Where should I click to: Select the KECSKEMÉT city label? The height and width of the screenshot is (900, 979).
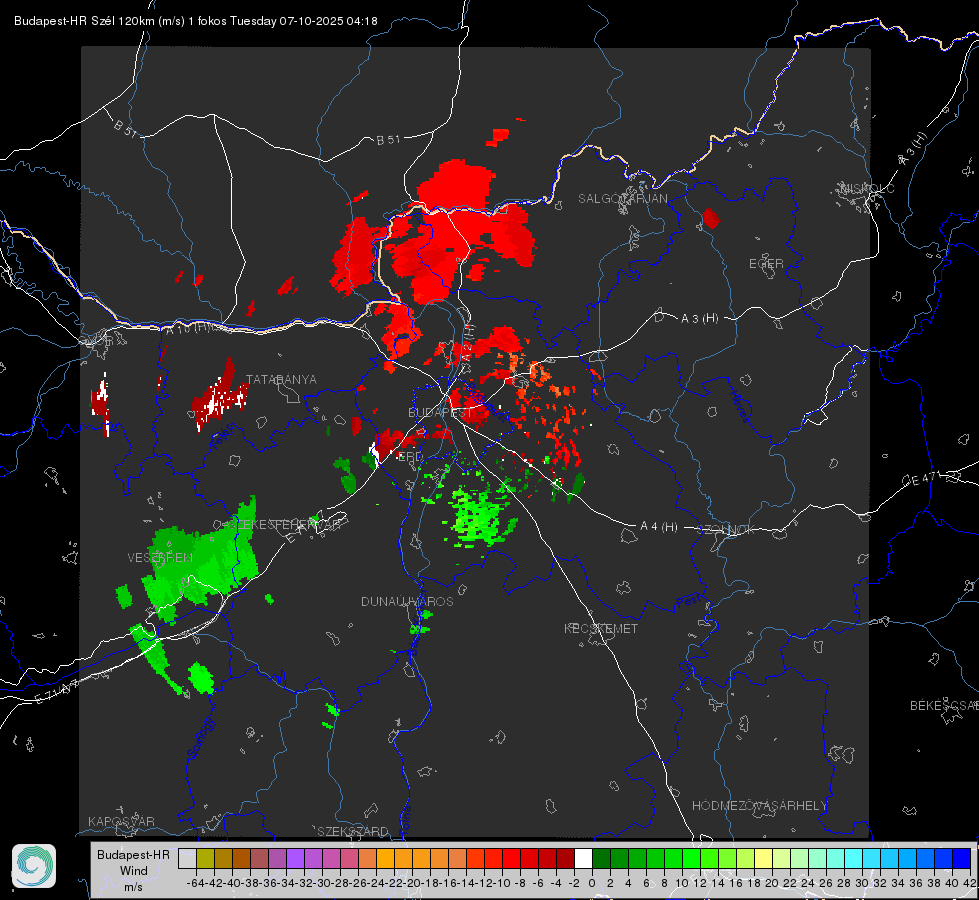click(x=601, y=628)
